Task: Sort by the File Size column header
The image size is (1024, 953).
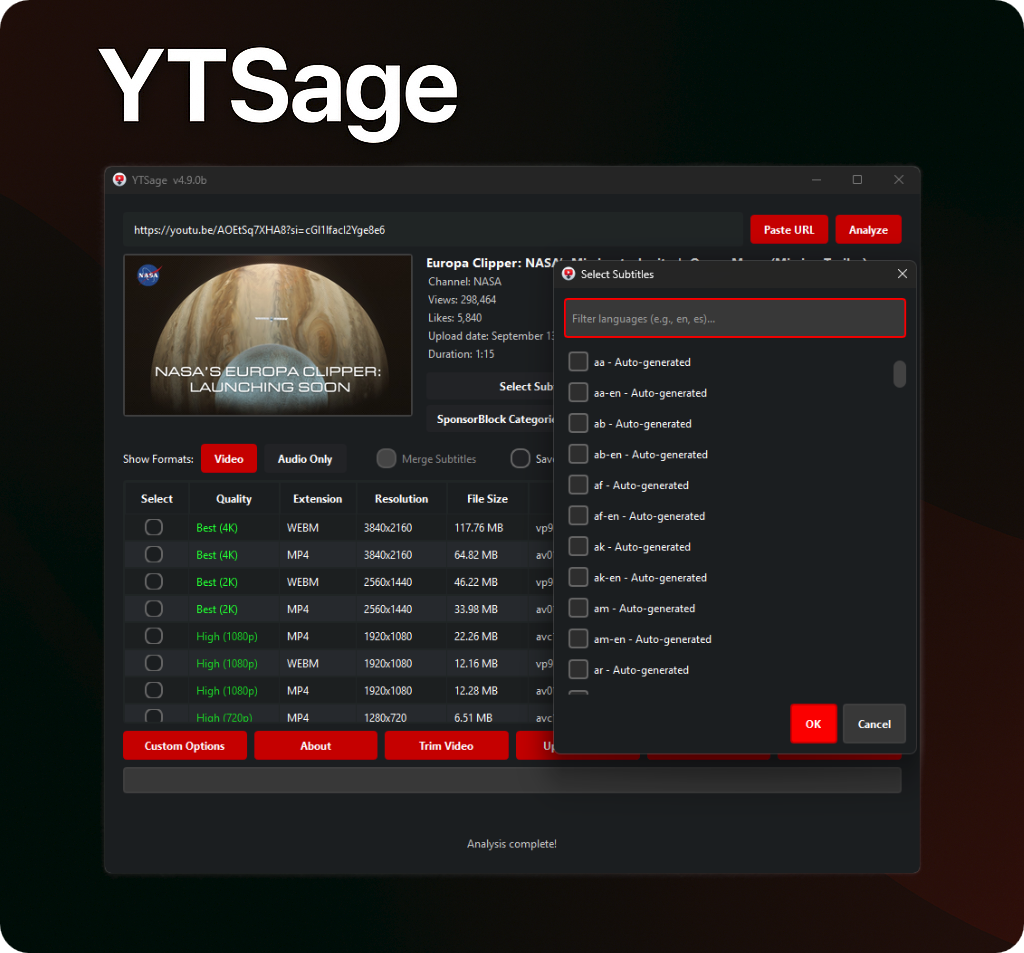Action: (487, 498)
